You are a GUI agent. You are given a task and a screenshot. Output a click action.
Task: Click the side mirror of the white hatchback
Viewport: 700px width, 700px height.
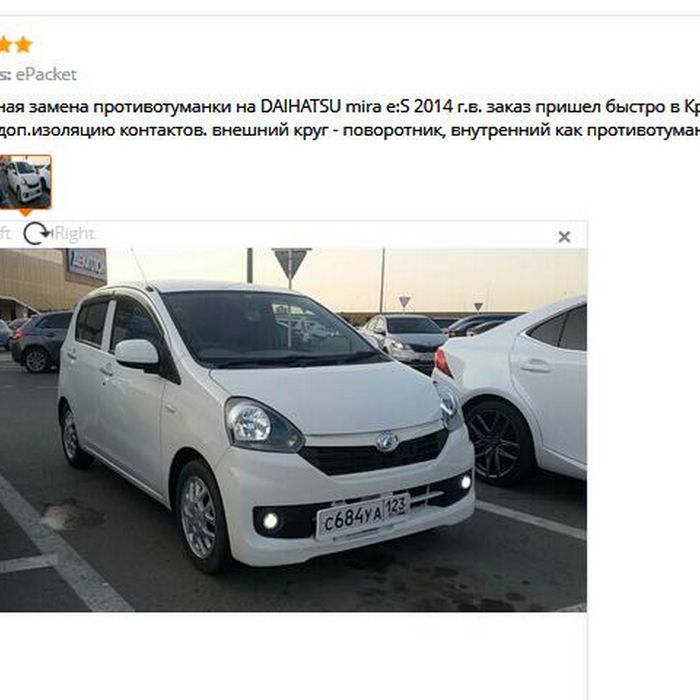137,353
